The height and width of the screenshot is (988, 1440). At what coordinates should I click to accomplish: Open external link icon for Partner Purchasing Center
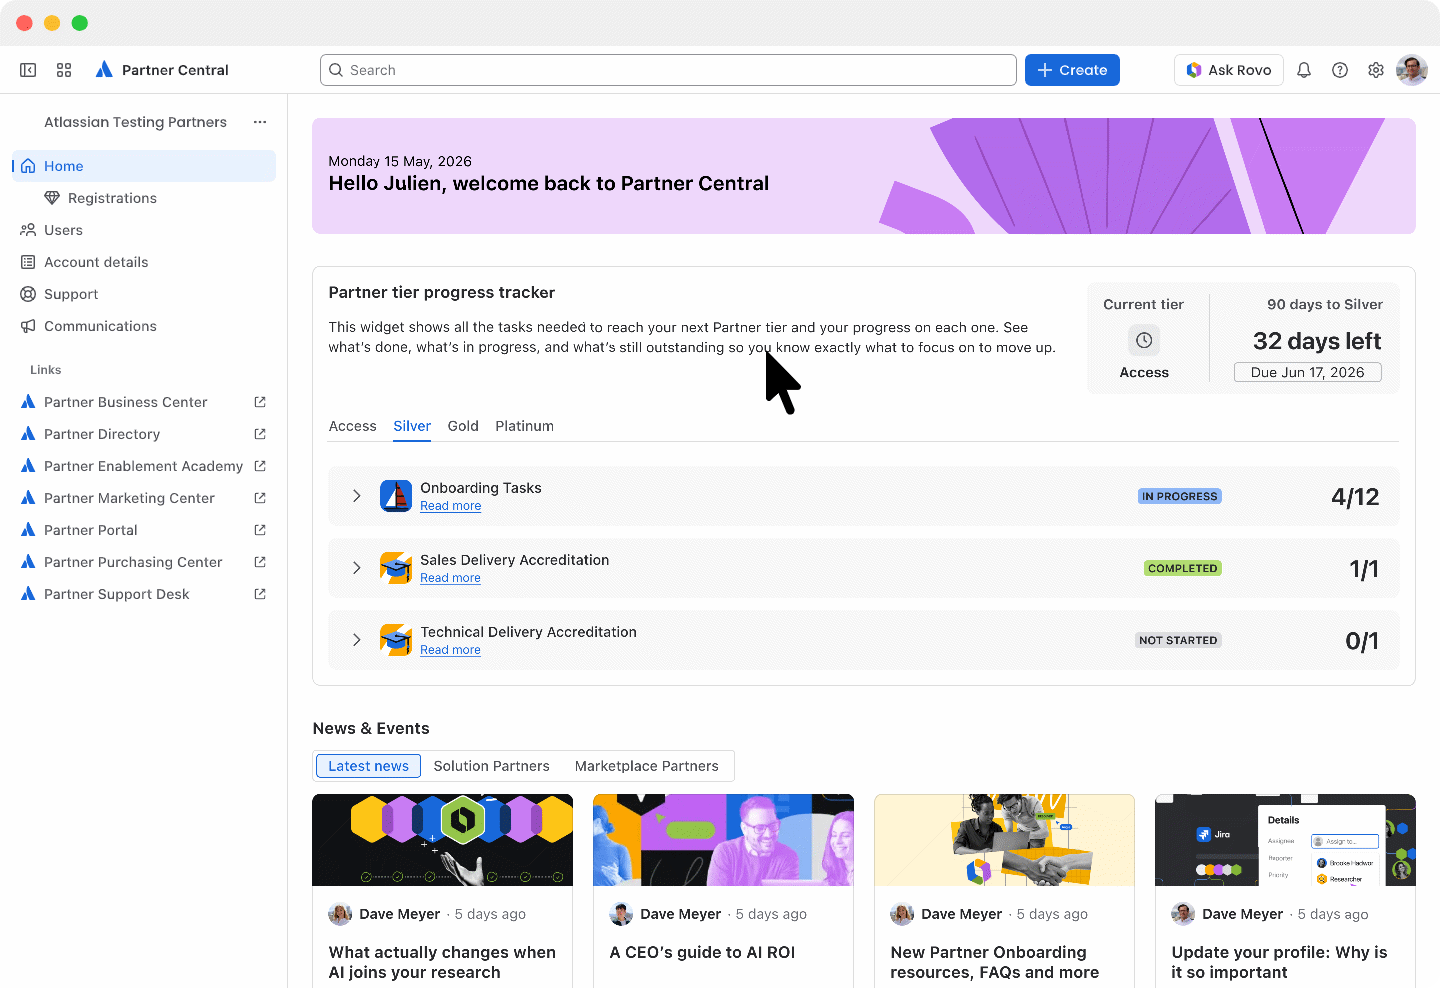(260, 562)
